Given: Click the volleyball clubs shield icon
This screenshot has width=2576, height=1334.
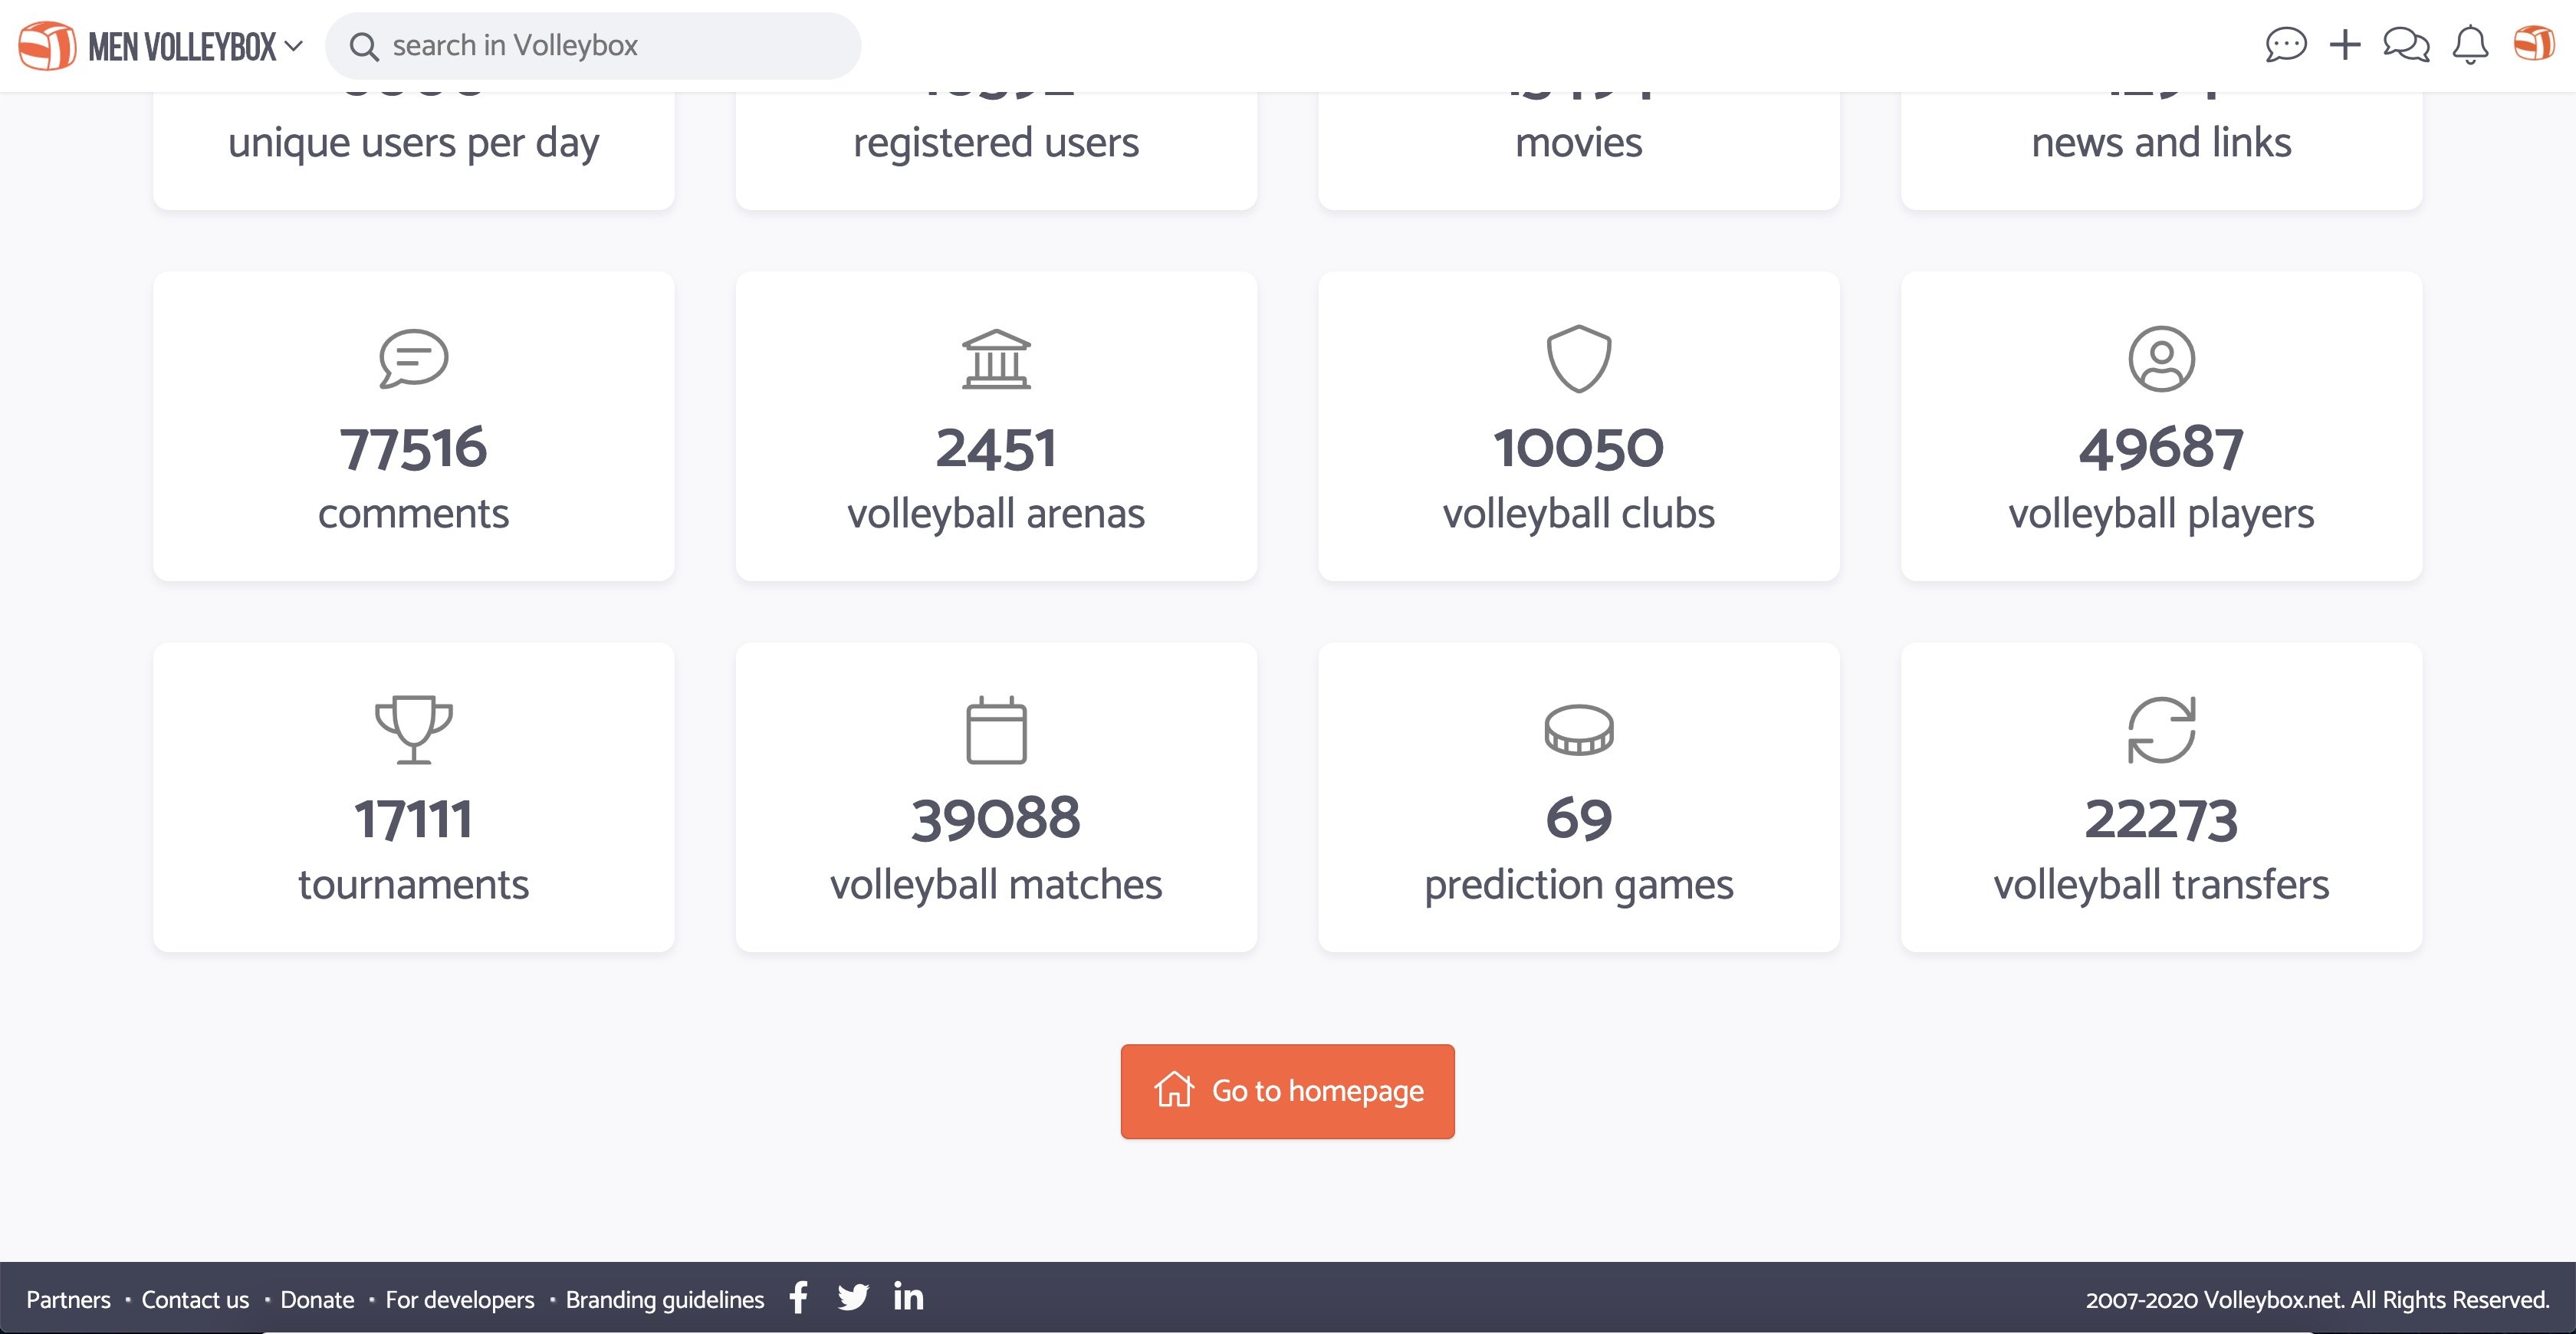Looking at the screenshot, I should point(1579,359).
